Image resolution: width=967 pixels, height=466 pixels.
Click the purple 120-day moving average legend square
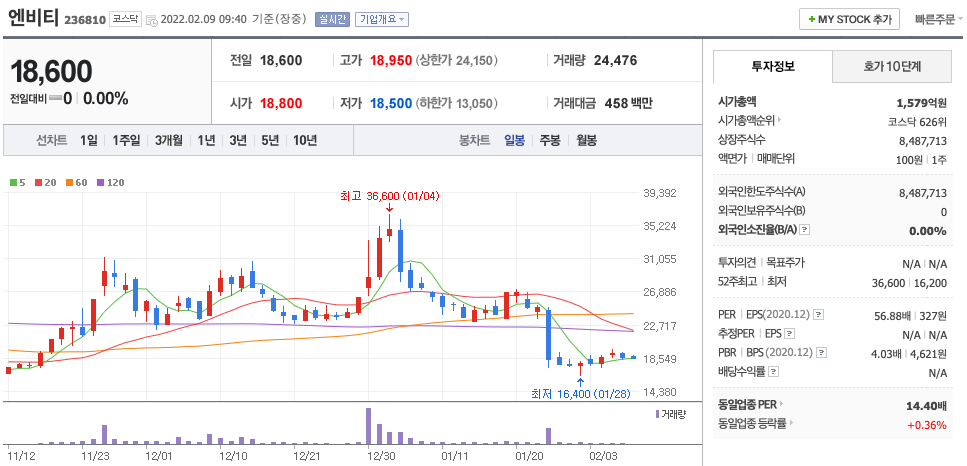(x=101, y=182)
